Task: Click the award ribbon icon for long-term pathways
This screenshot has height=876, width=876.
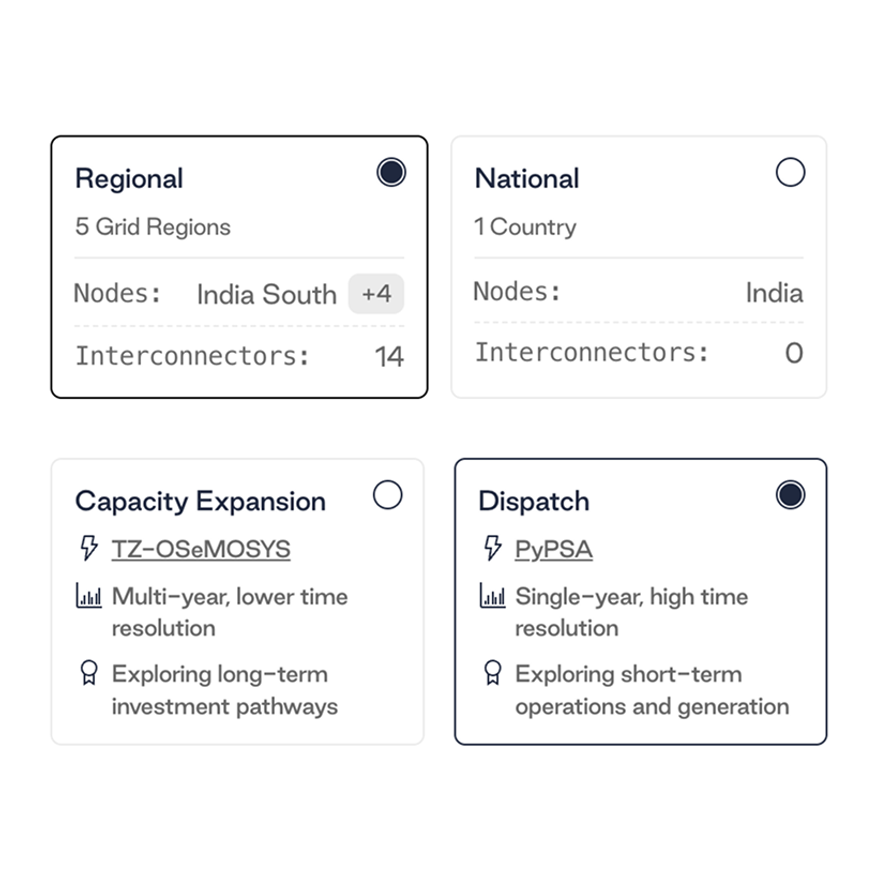Action: tap(89, 673)
